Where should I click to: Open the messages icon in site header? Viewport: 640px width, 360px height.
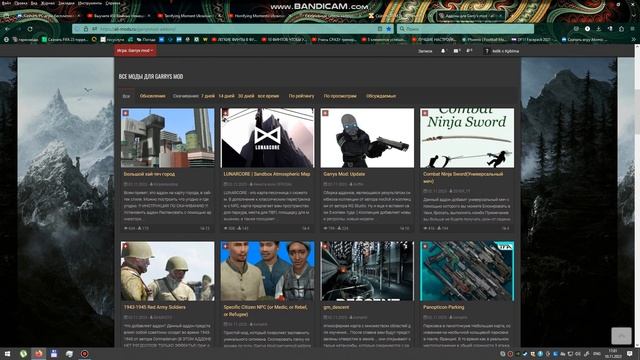click(x=457, y=51)
